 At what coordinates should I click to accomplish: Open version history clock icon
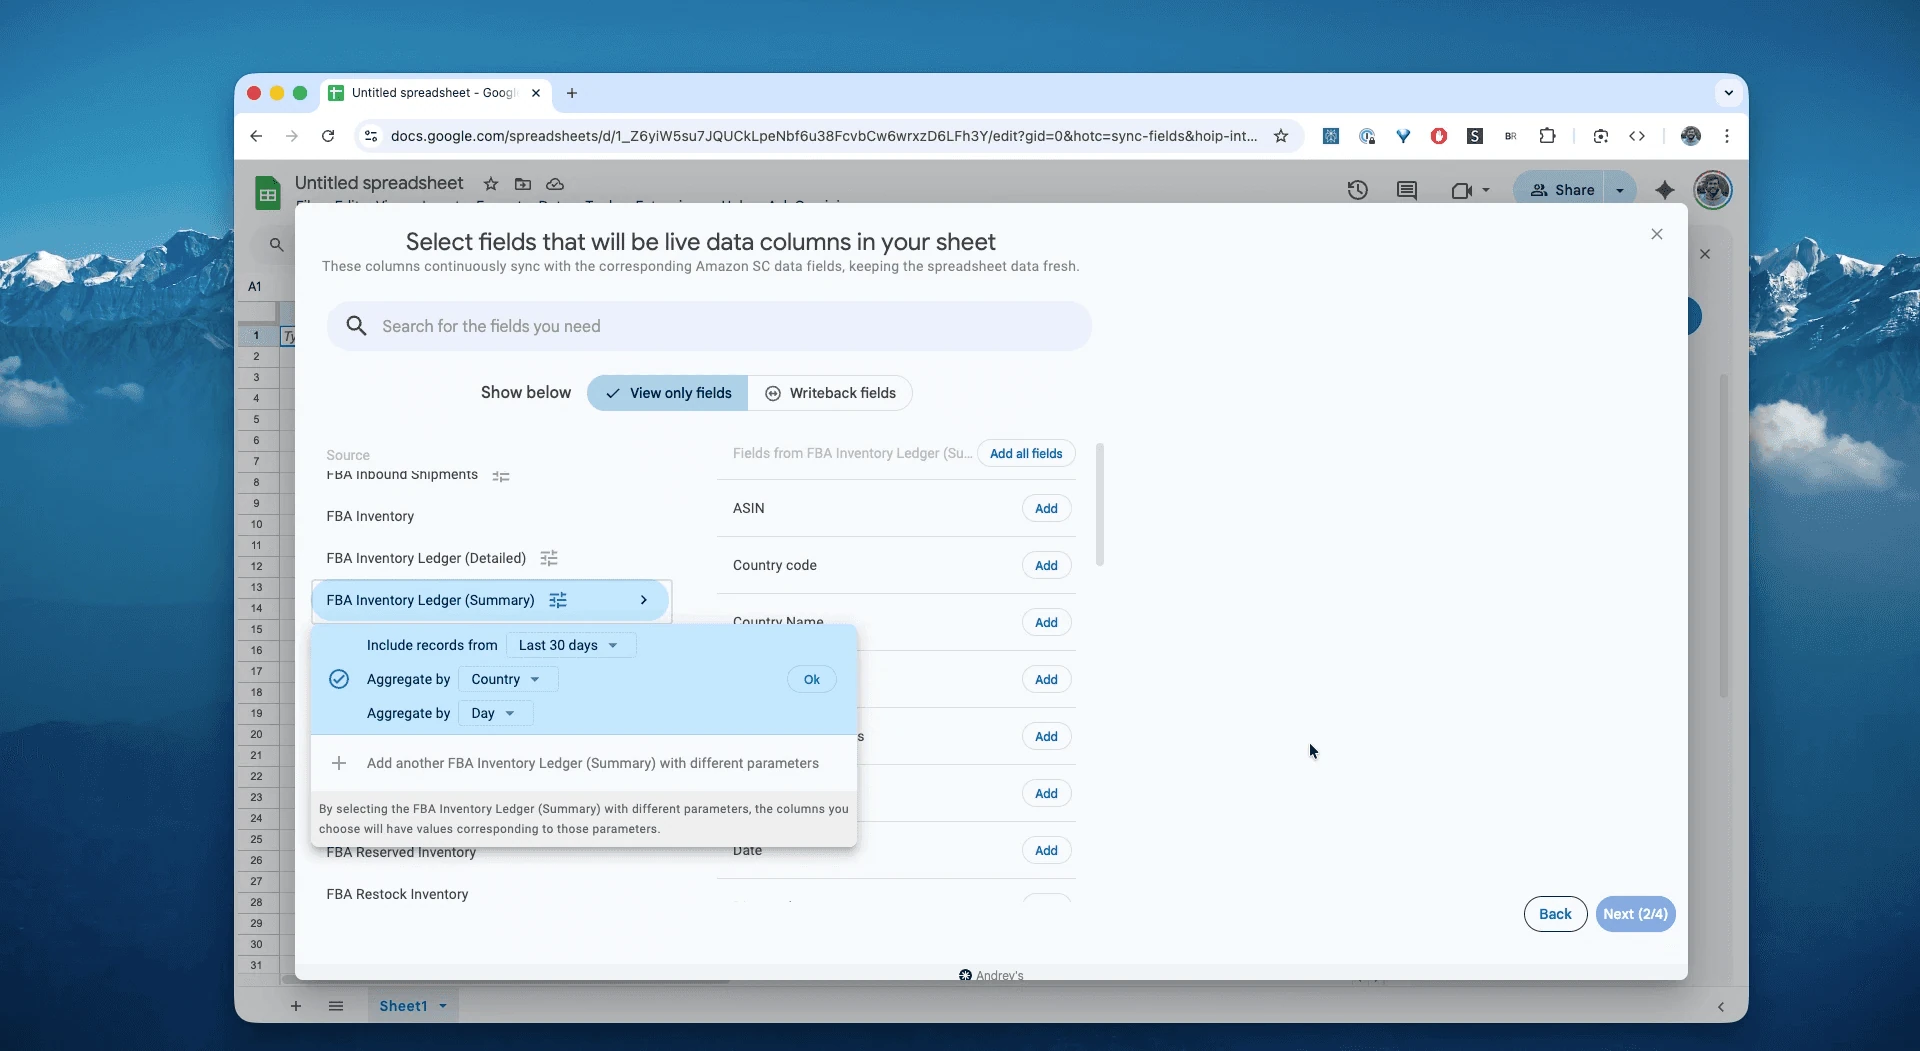(x=1357, y=190)
